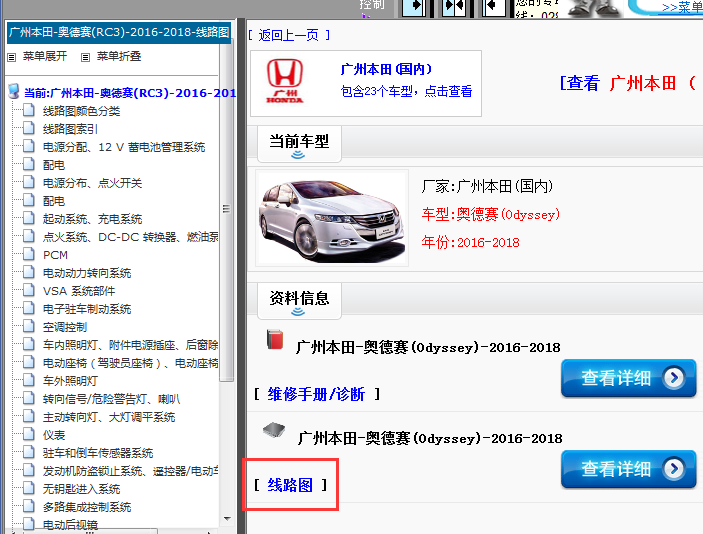Click the Odyssey car thumbnail

(332, 218)
